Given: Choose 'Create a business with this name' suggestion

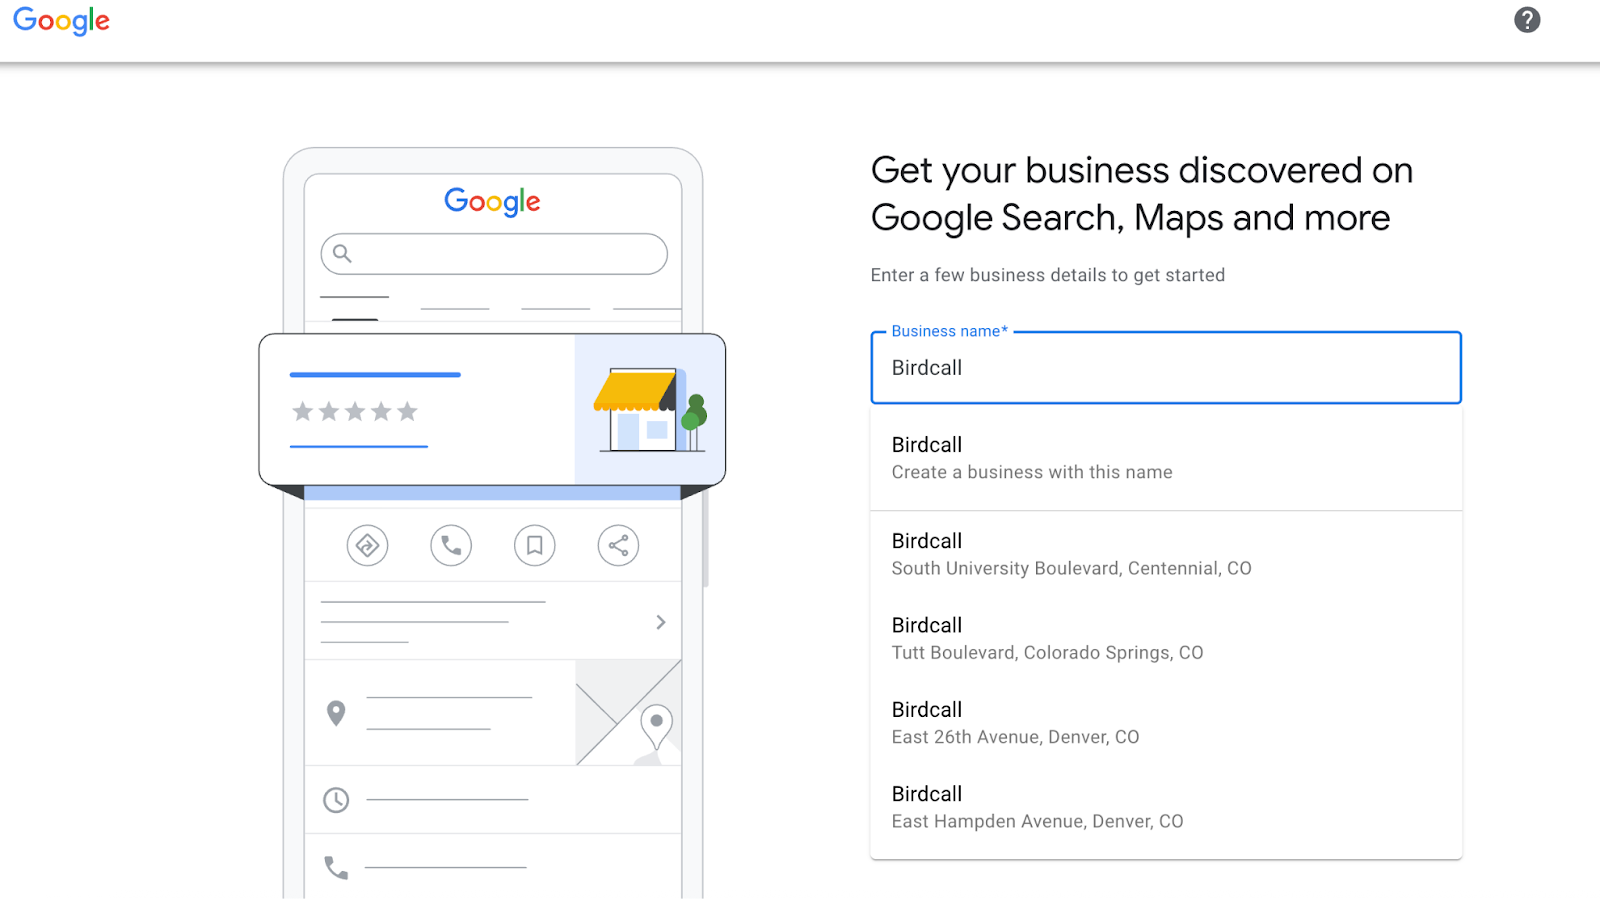Looking at the screenshot, I should point(1166,458).
